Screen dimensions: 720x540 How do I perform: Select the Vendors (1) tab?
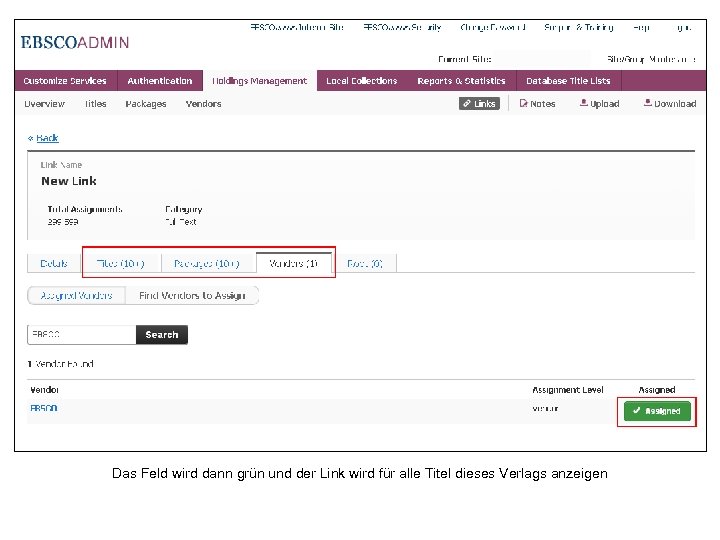(x=294, y=263)
